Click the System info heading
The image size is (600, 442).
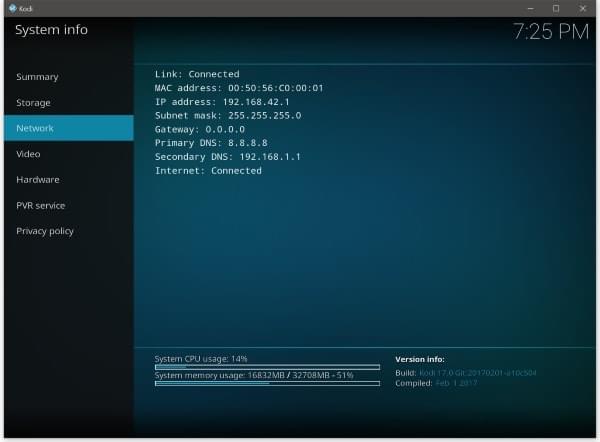[x=51, y=30]
